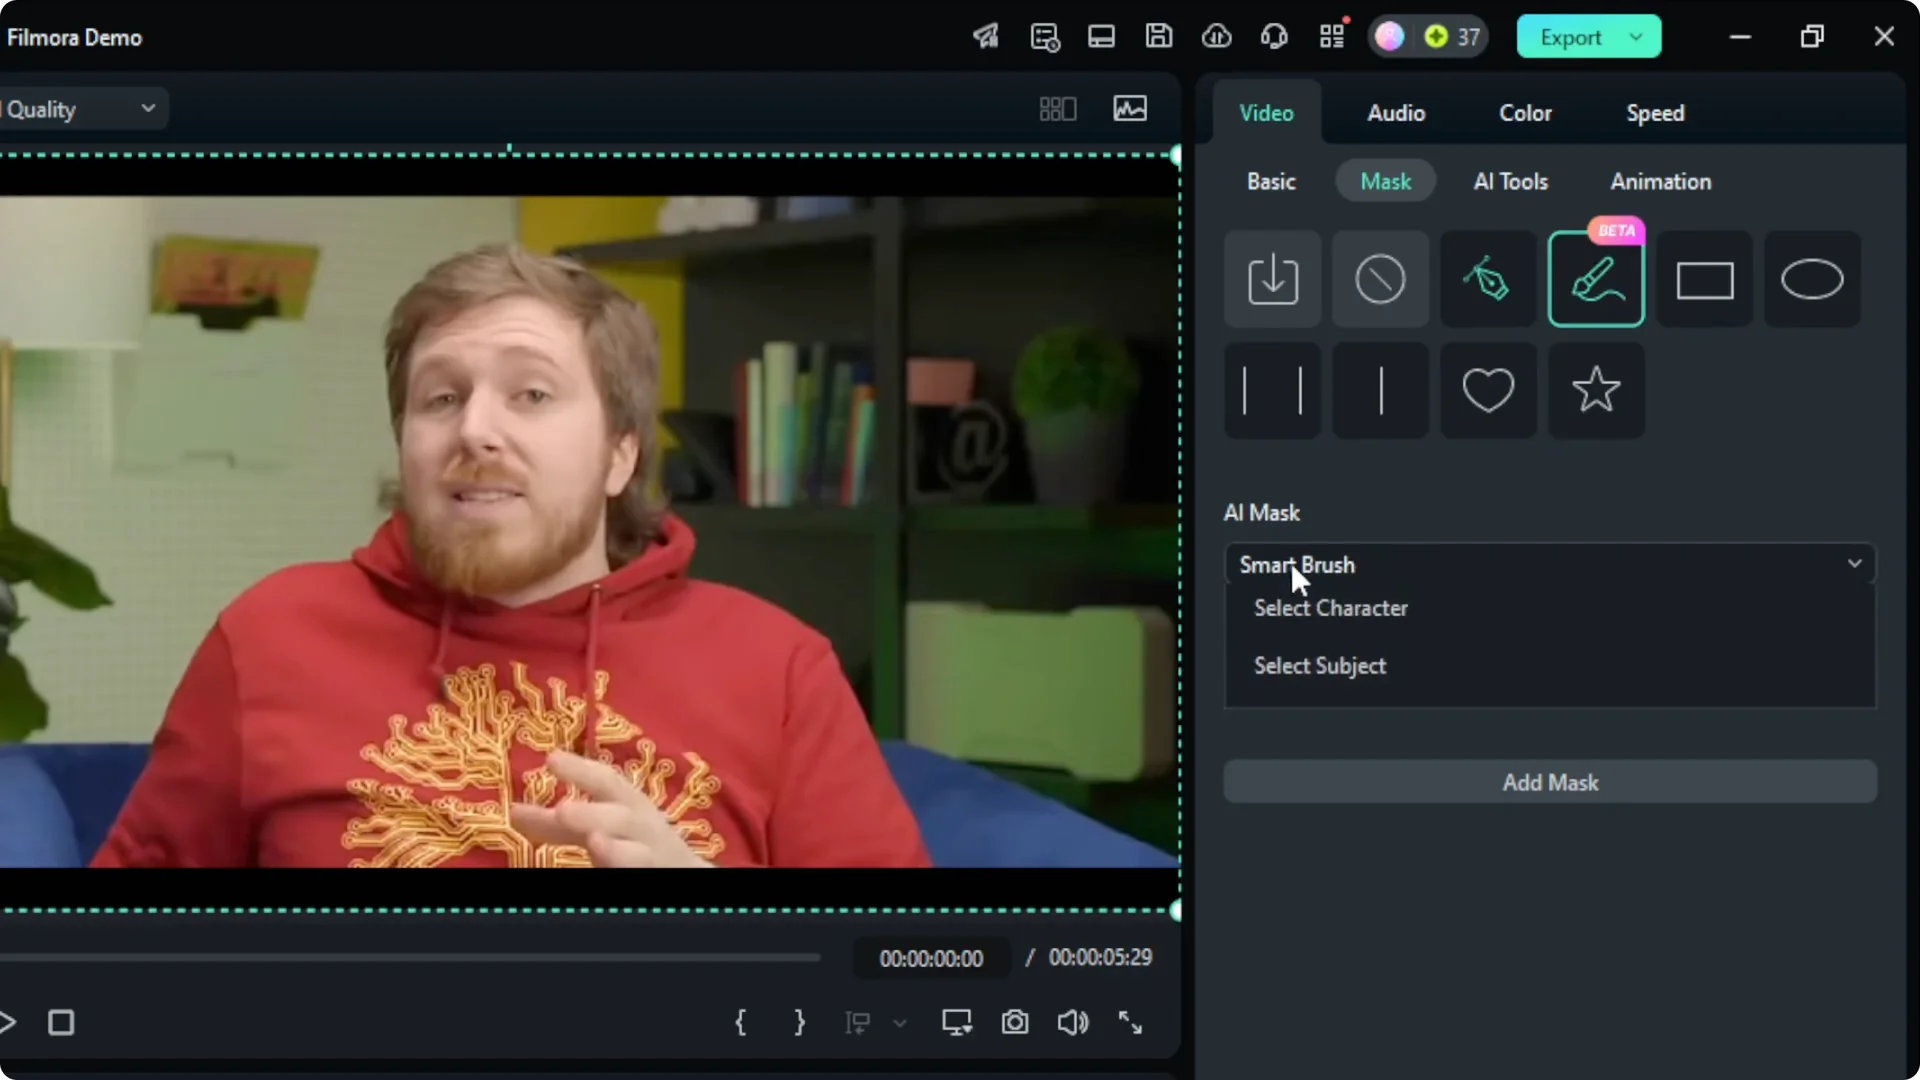Select the Pen draw mask tool

pos(1487,280)
